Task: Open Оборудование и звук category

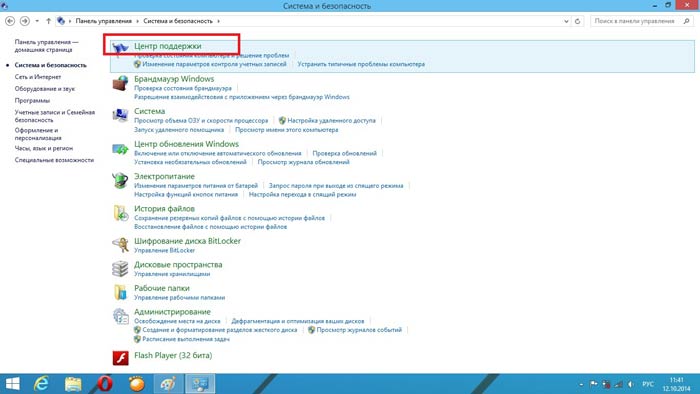Action: click(45, 89)
